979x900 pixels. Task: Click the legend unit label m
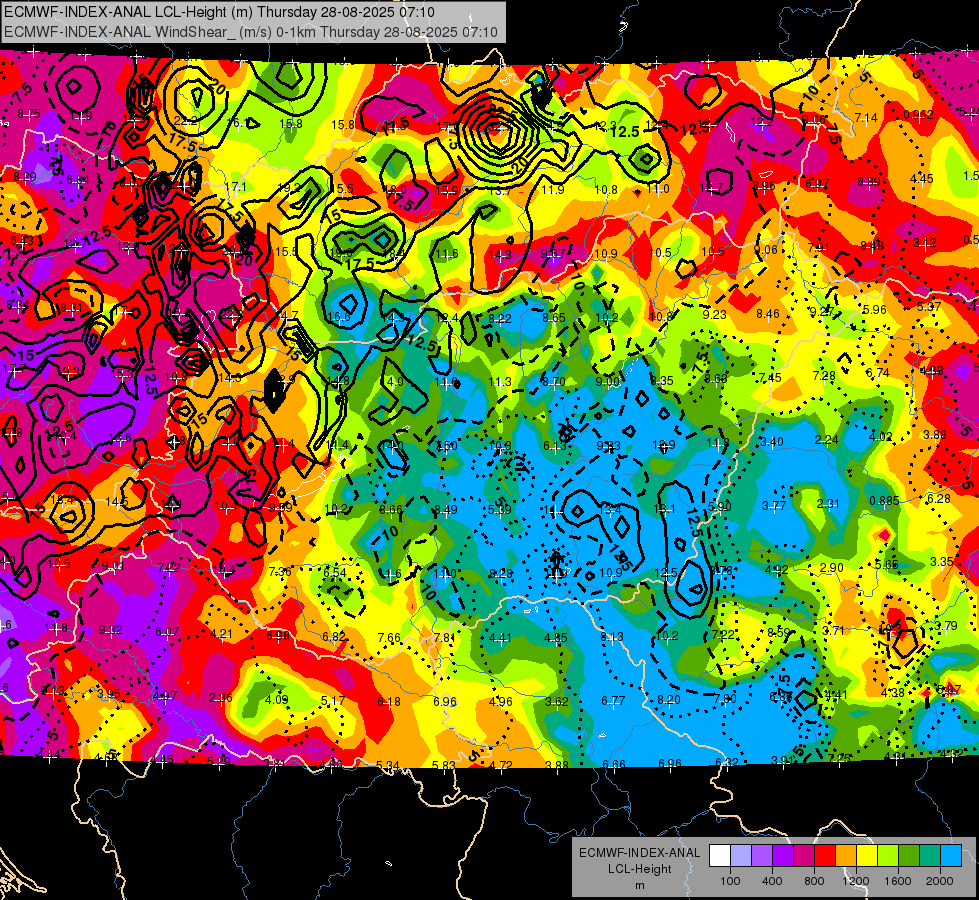tap(639, 885)
